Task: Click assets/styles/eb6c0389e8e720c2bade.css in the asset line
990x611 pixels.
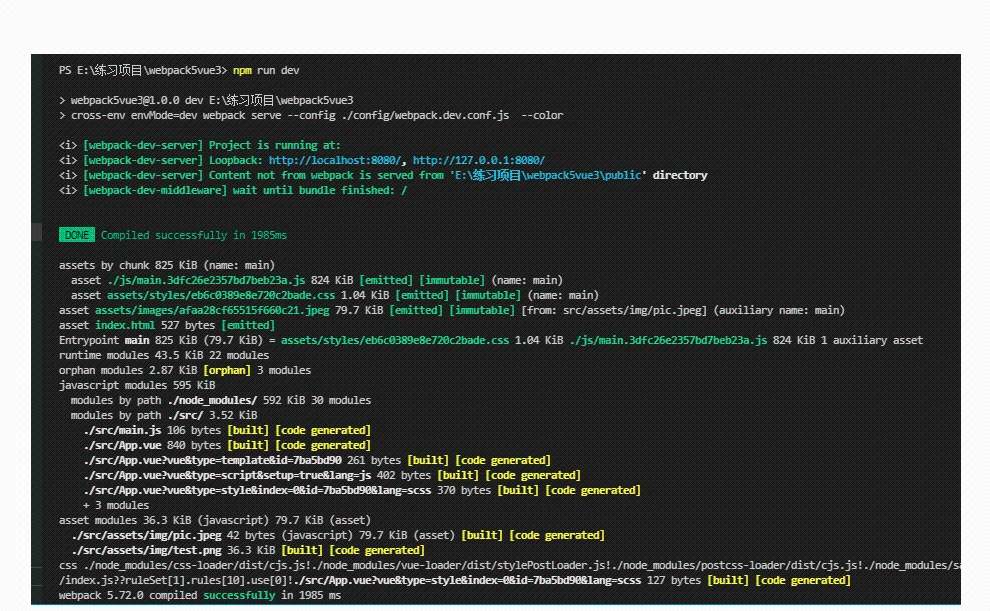Action: pyautogui.click(x=221, y=295)
